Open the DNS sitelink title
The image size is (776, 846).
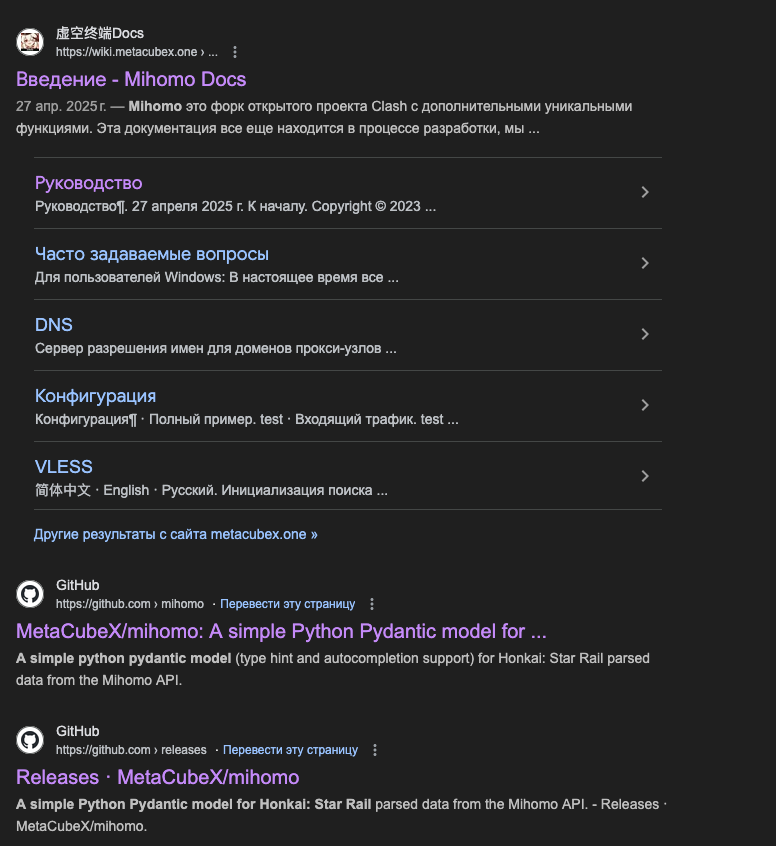53,325
